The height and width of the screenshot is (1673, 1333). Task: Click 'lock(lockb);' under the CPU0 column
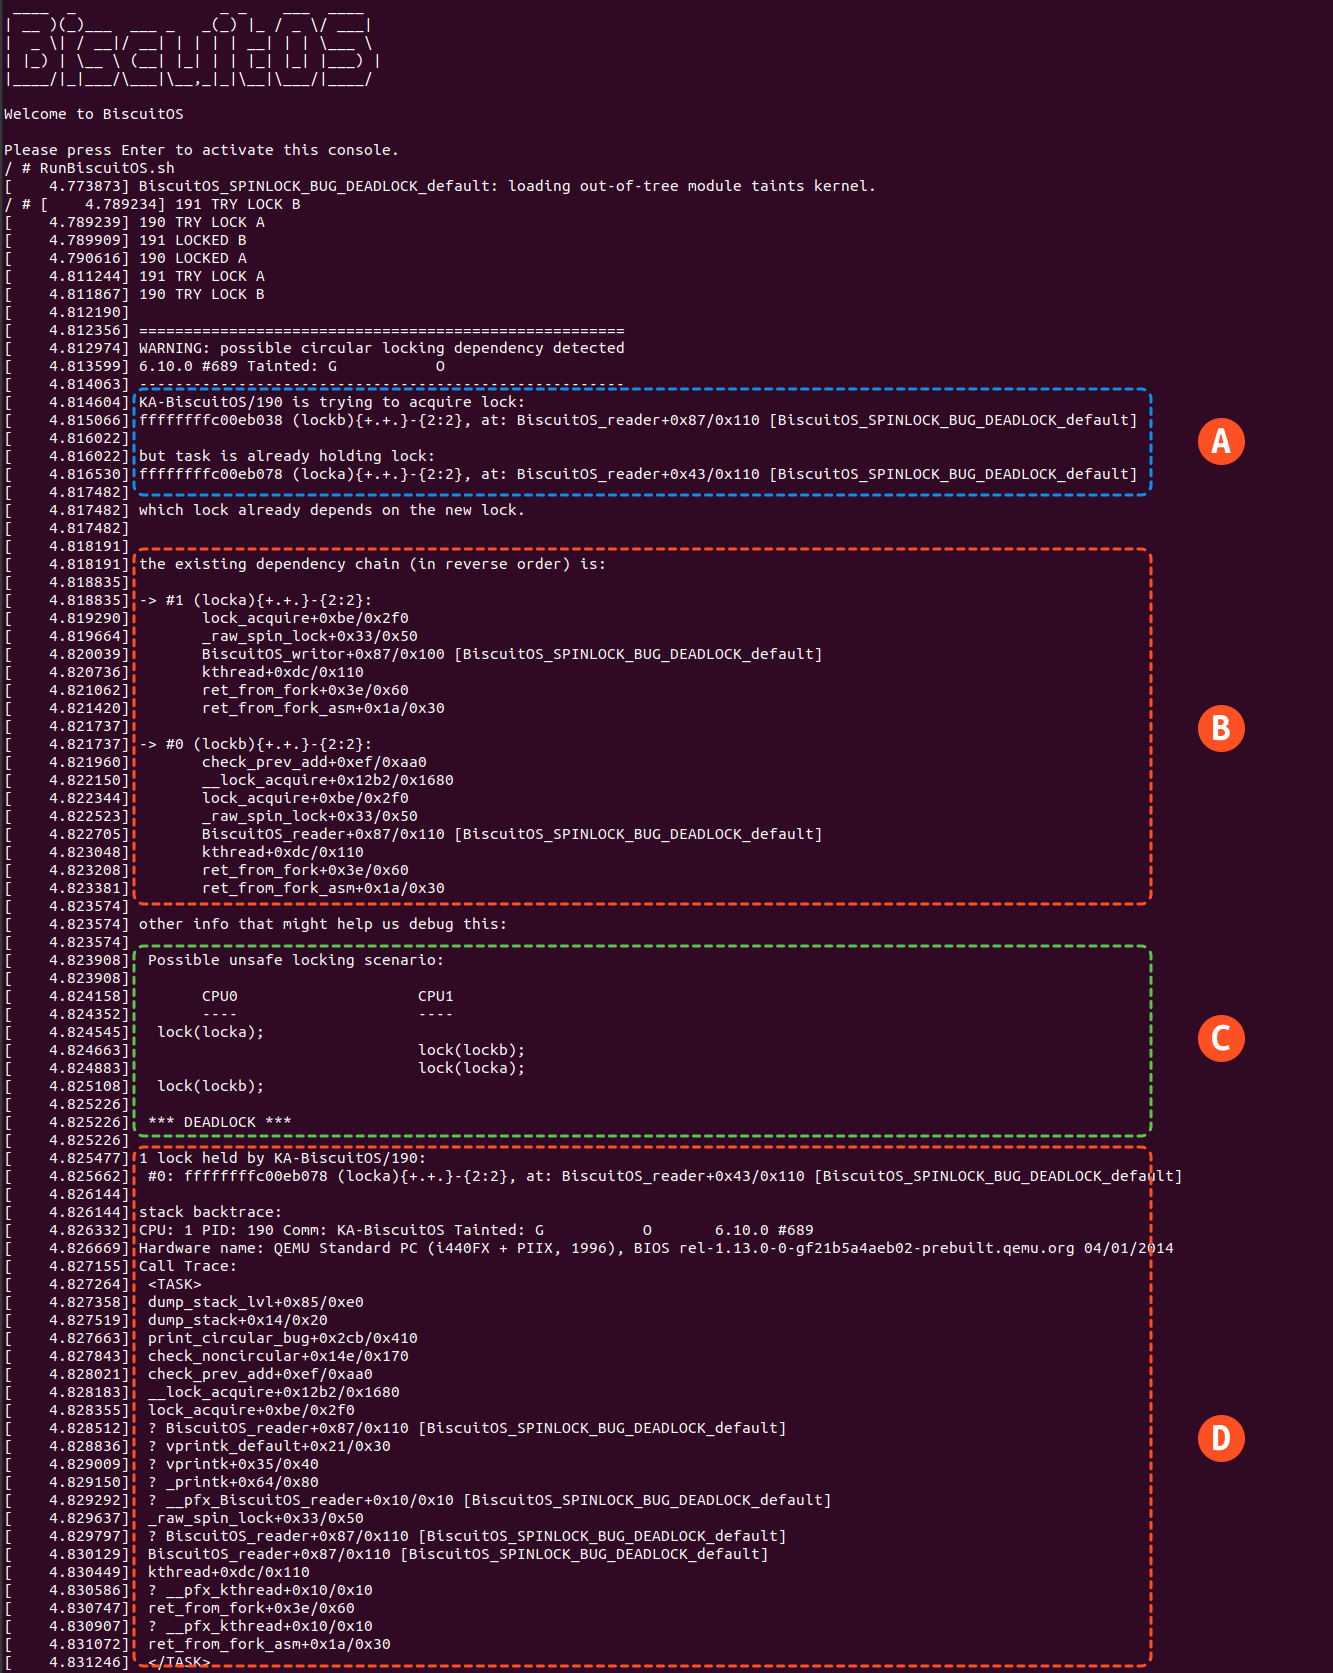pyautogui.click(x=211, y=1086)
